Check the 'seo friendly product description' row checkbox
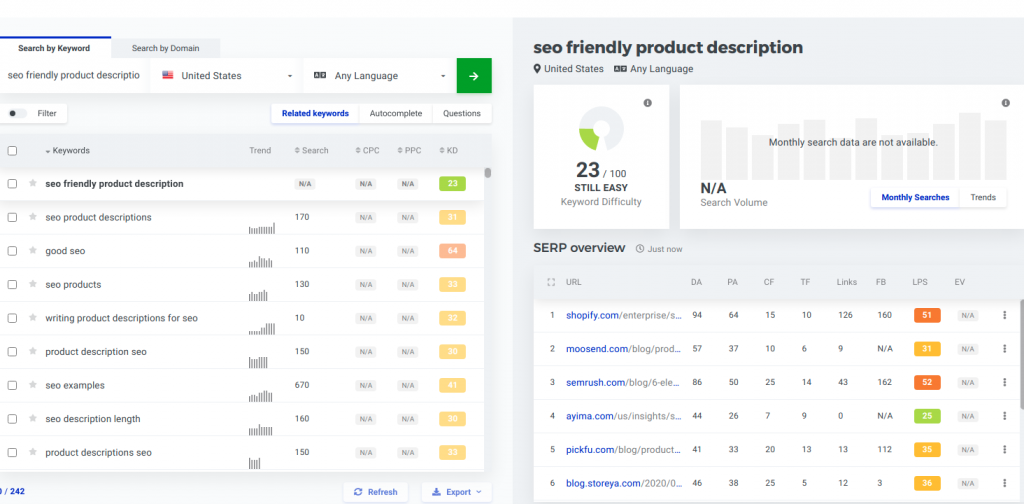The width and height of the screenshot is (1024, 504). pyautogui.click(x=12, y=183)
